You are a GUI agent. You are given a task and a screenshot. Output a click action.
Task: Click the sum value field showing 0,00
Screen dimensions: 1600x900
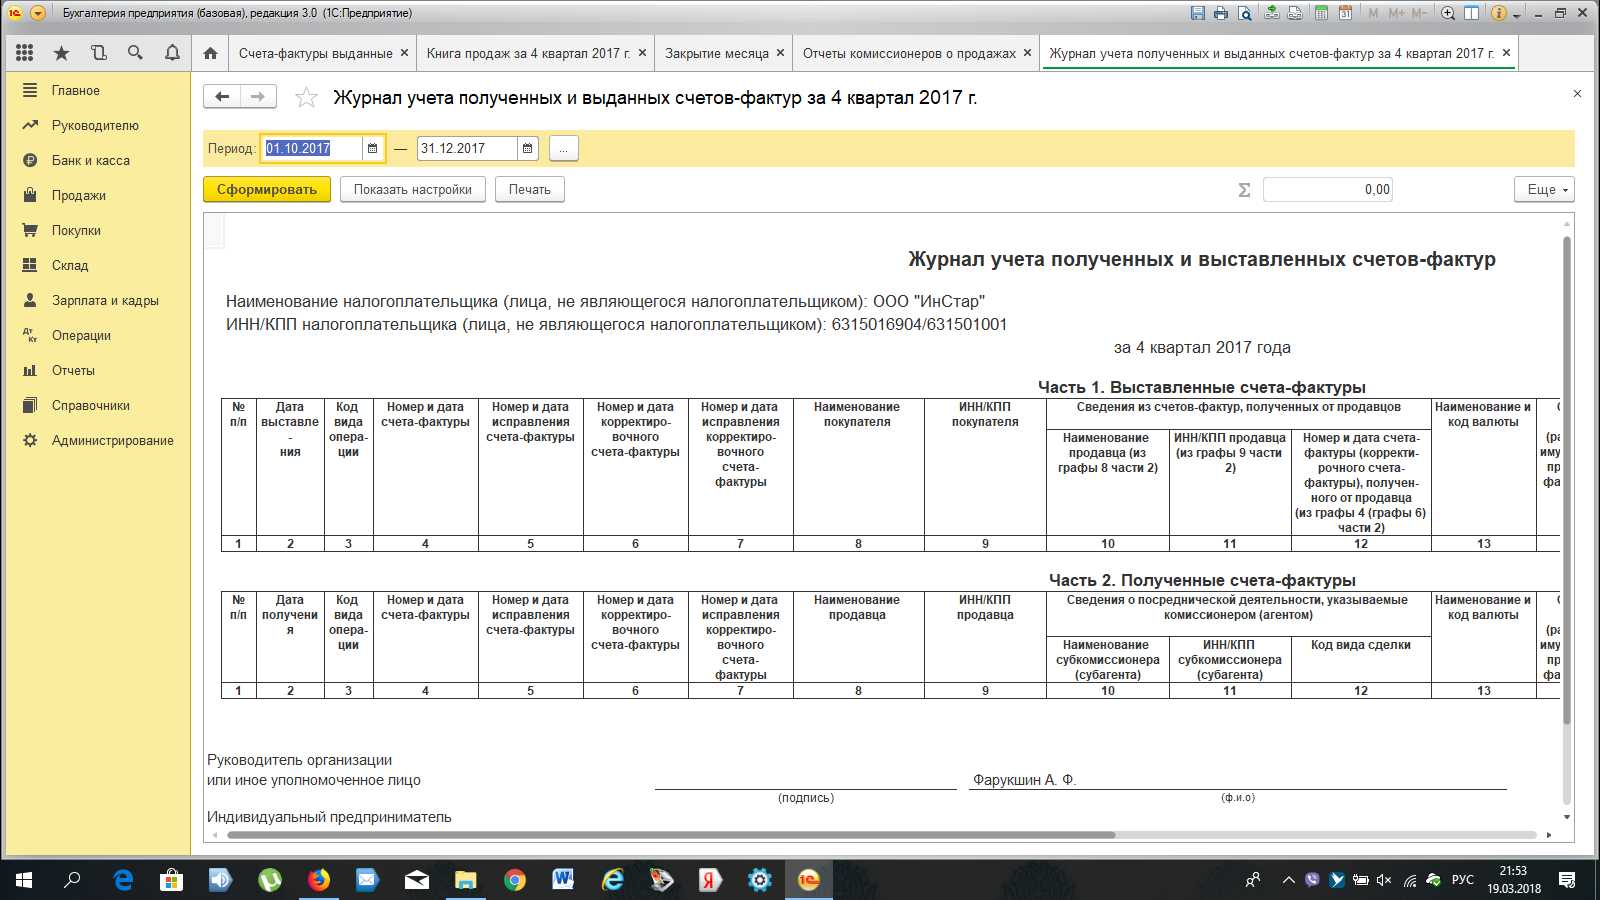click(x=1328, y=189)
